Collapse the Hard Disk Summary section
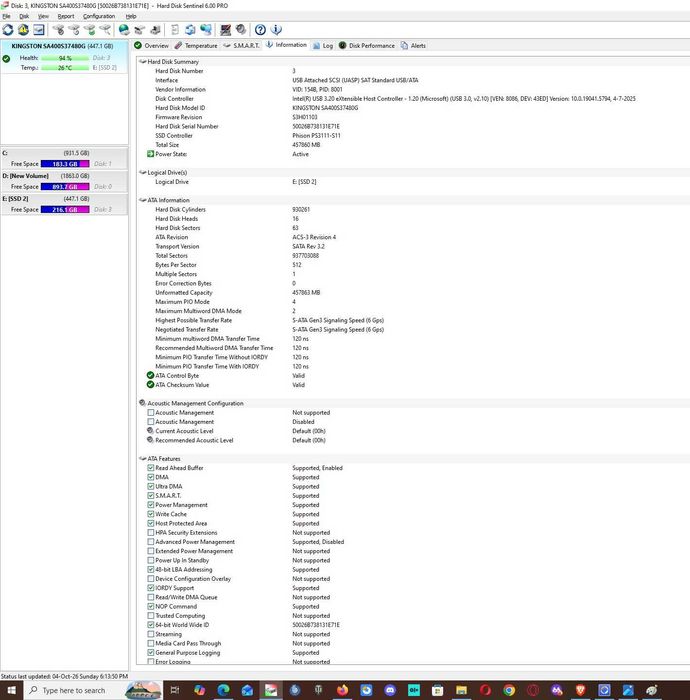 tap(143, 62)
